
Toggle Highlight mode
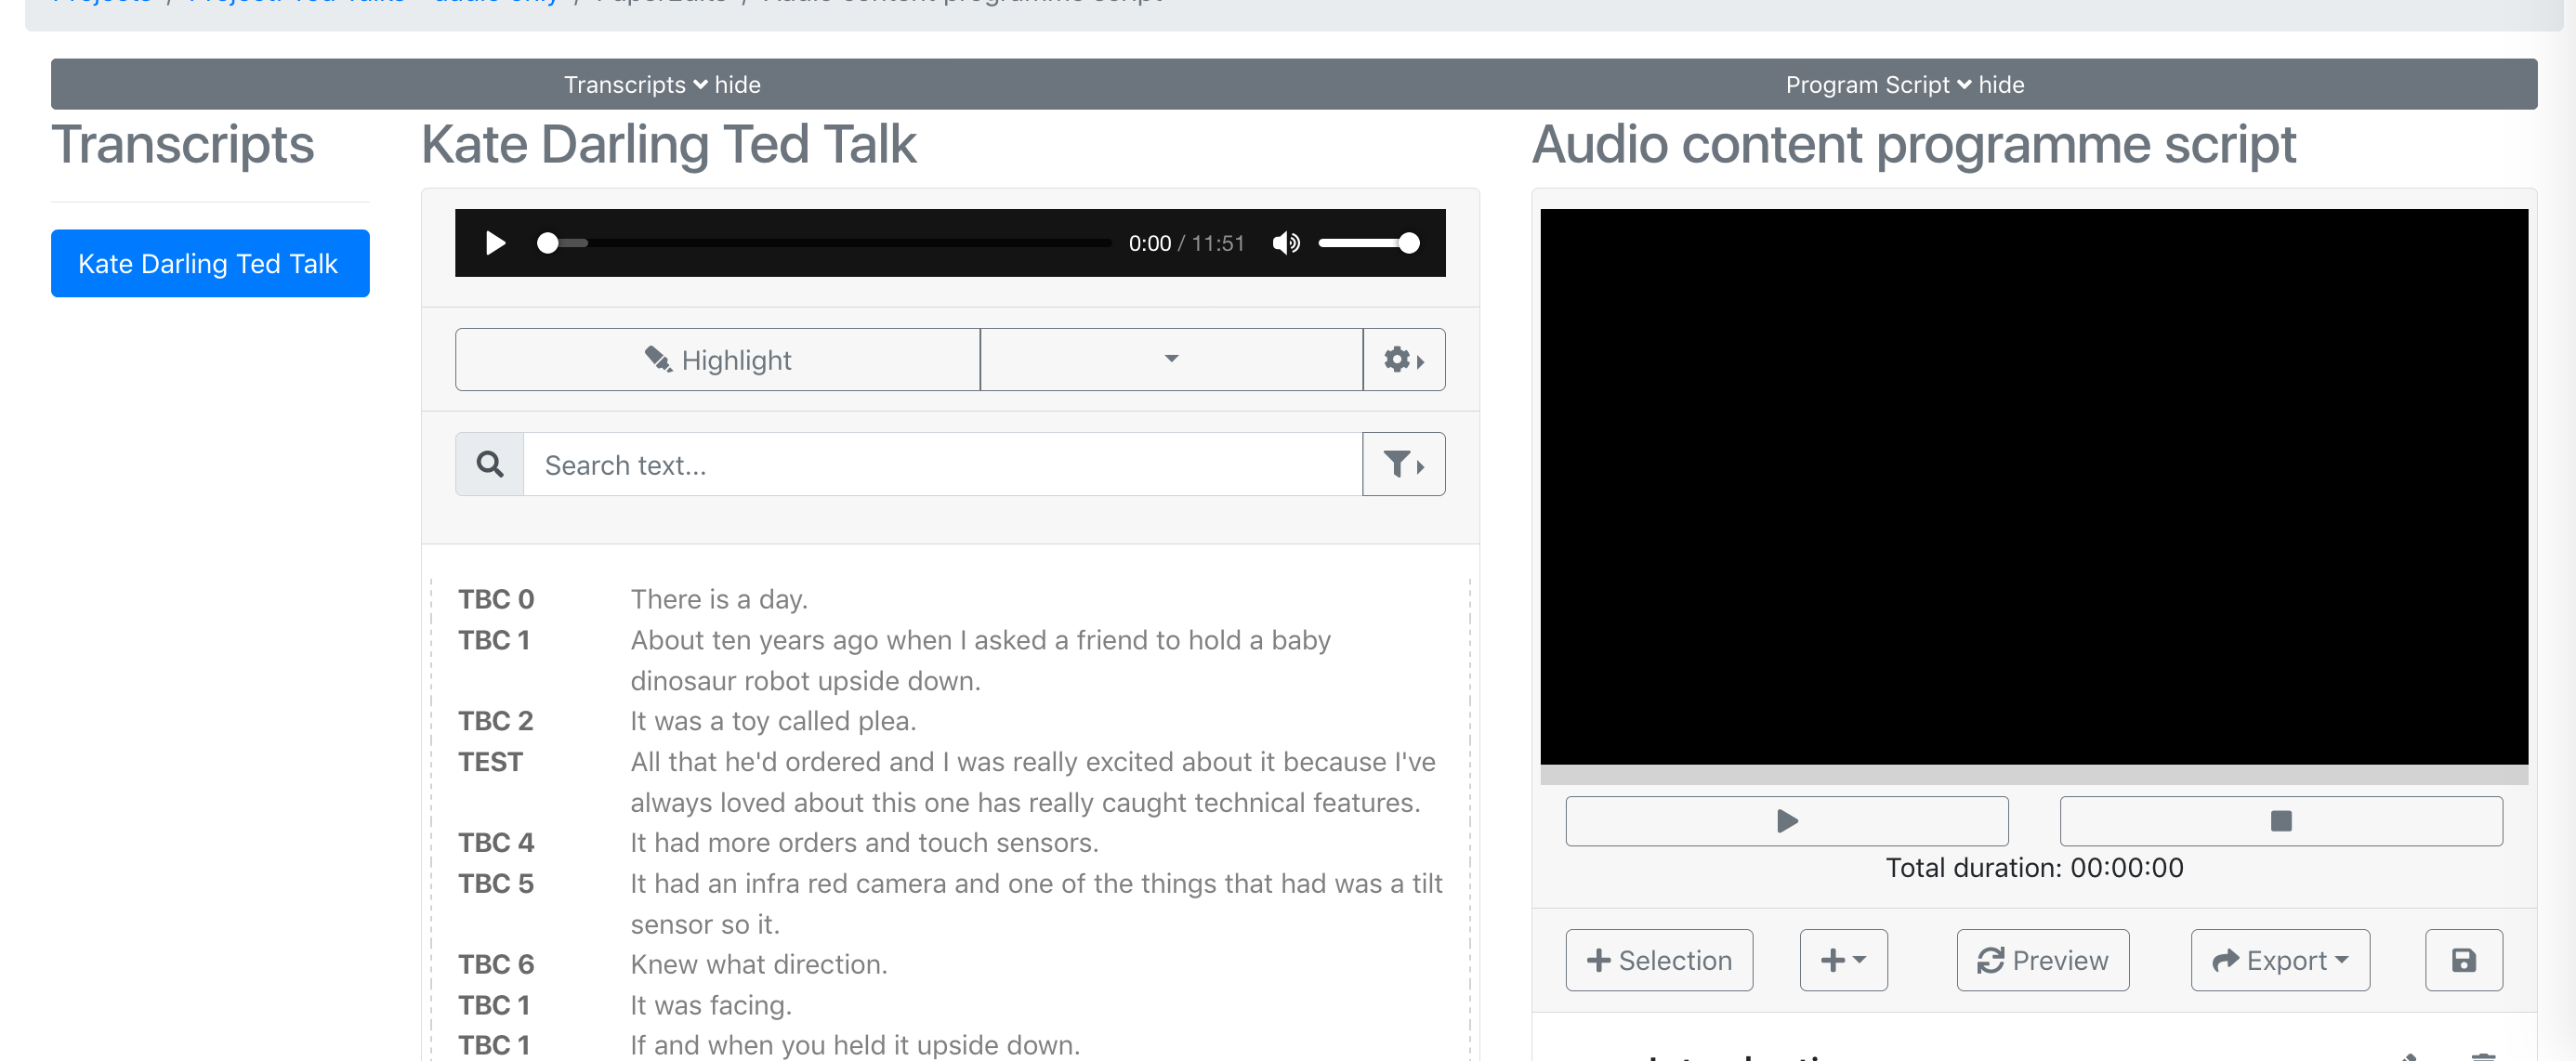(717, 359)
